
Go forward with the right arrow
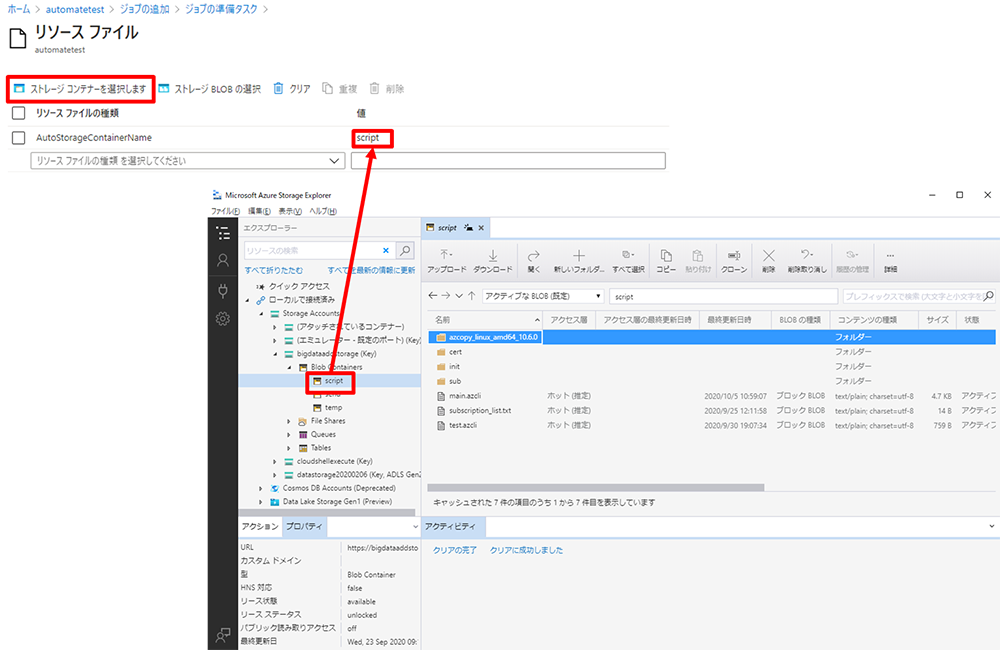446,295
